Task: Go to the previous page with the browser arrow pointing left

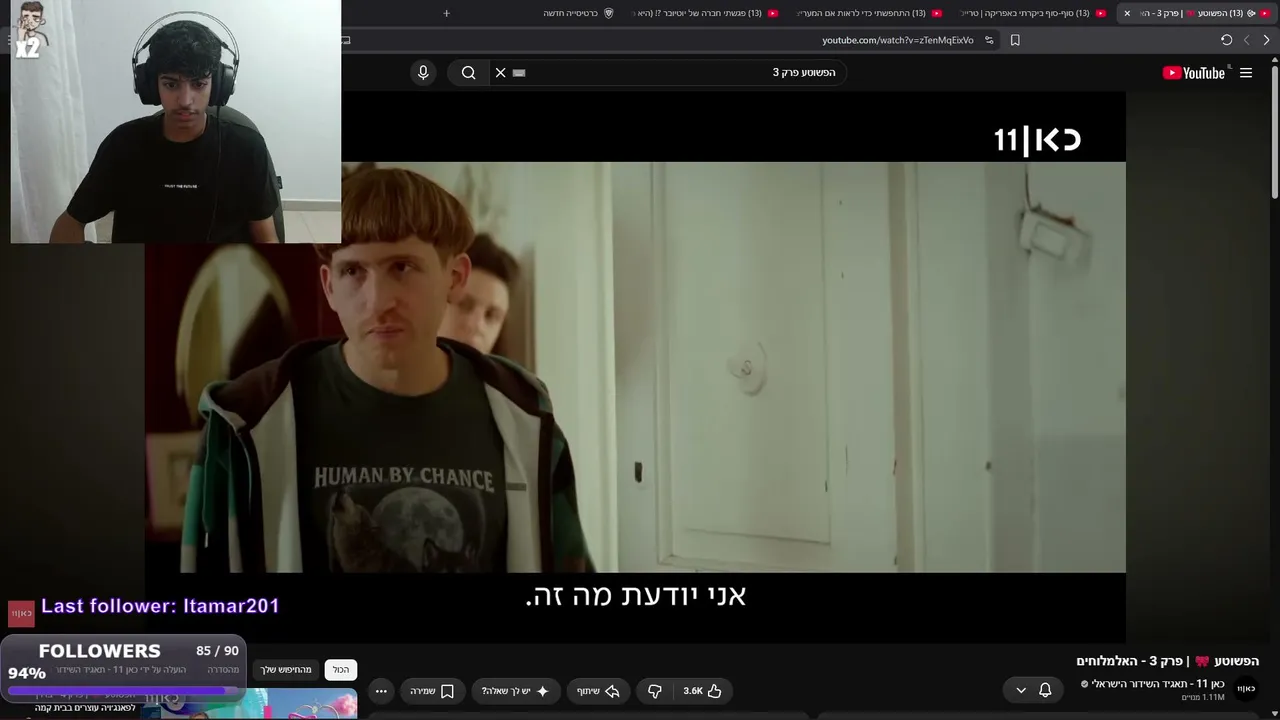Action: point(1246,40)
